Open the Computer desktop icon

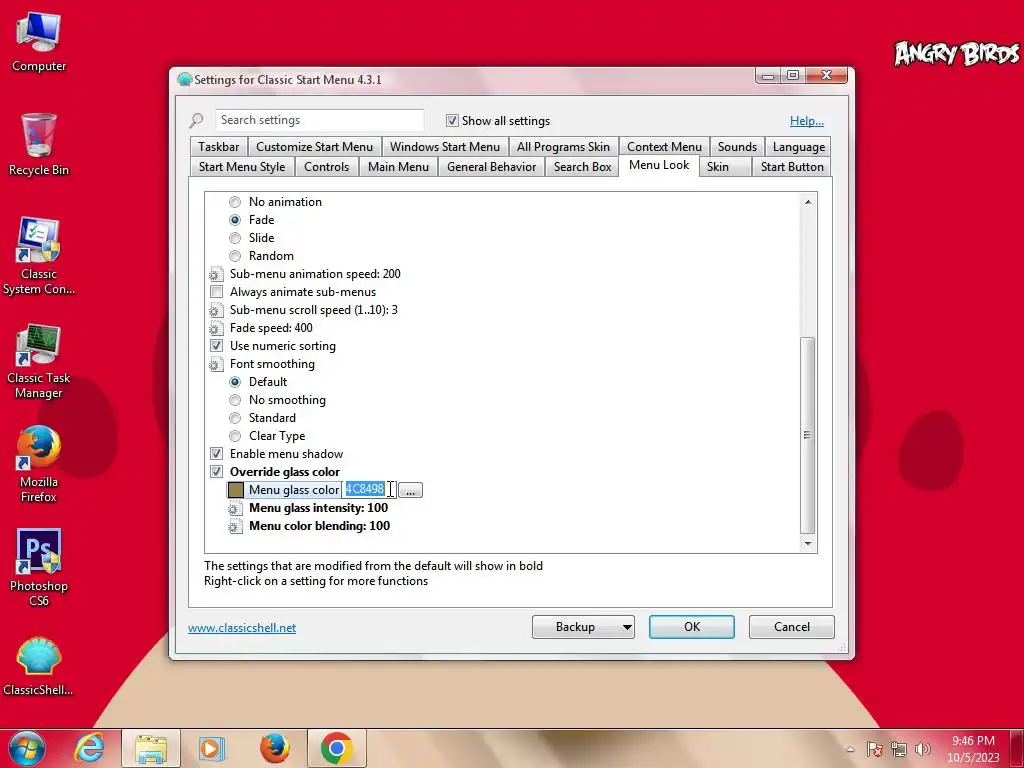point(39,42)
